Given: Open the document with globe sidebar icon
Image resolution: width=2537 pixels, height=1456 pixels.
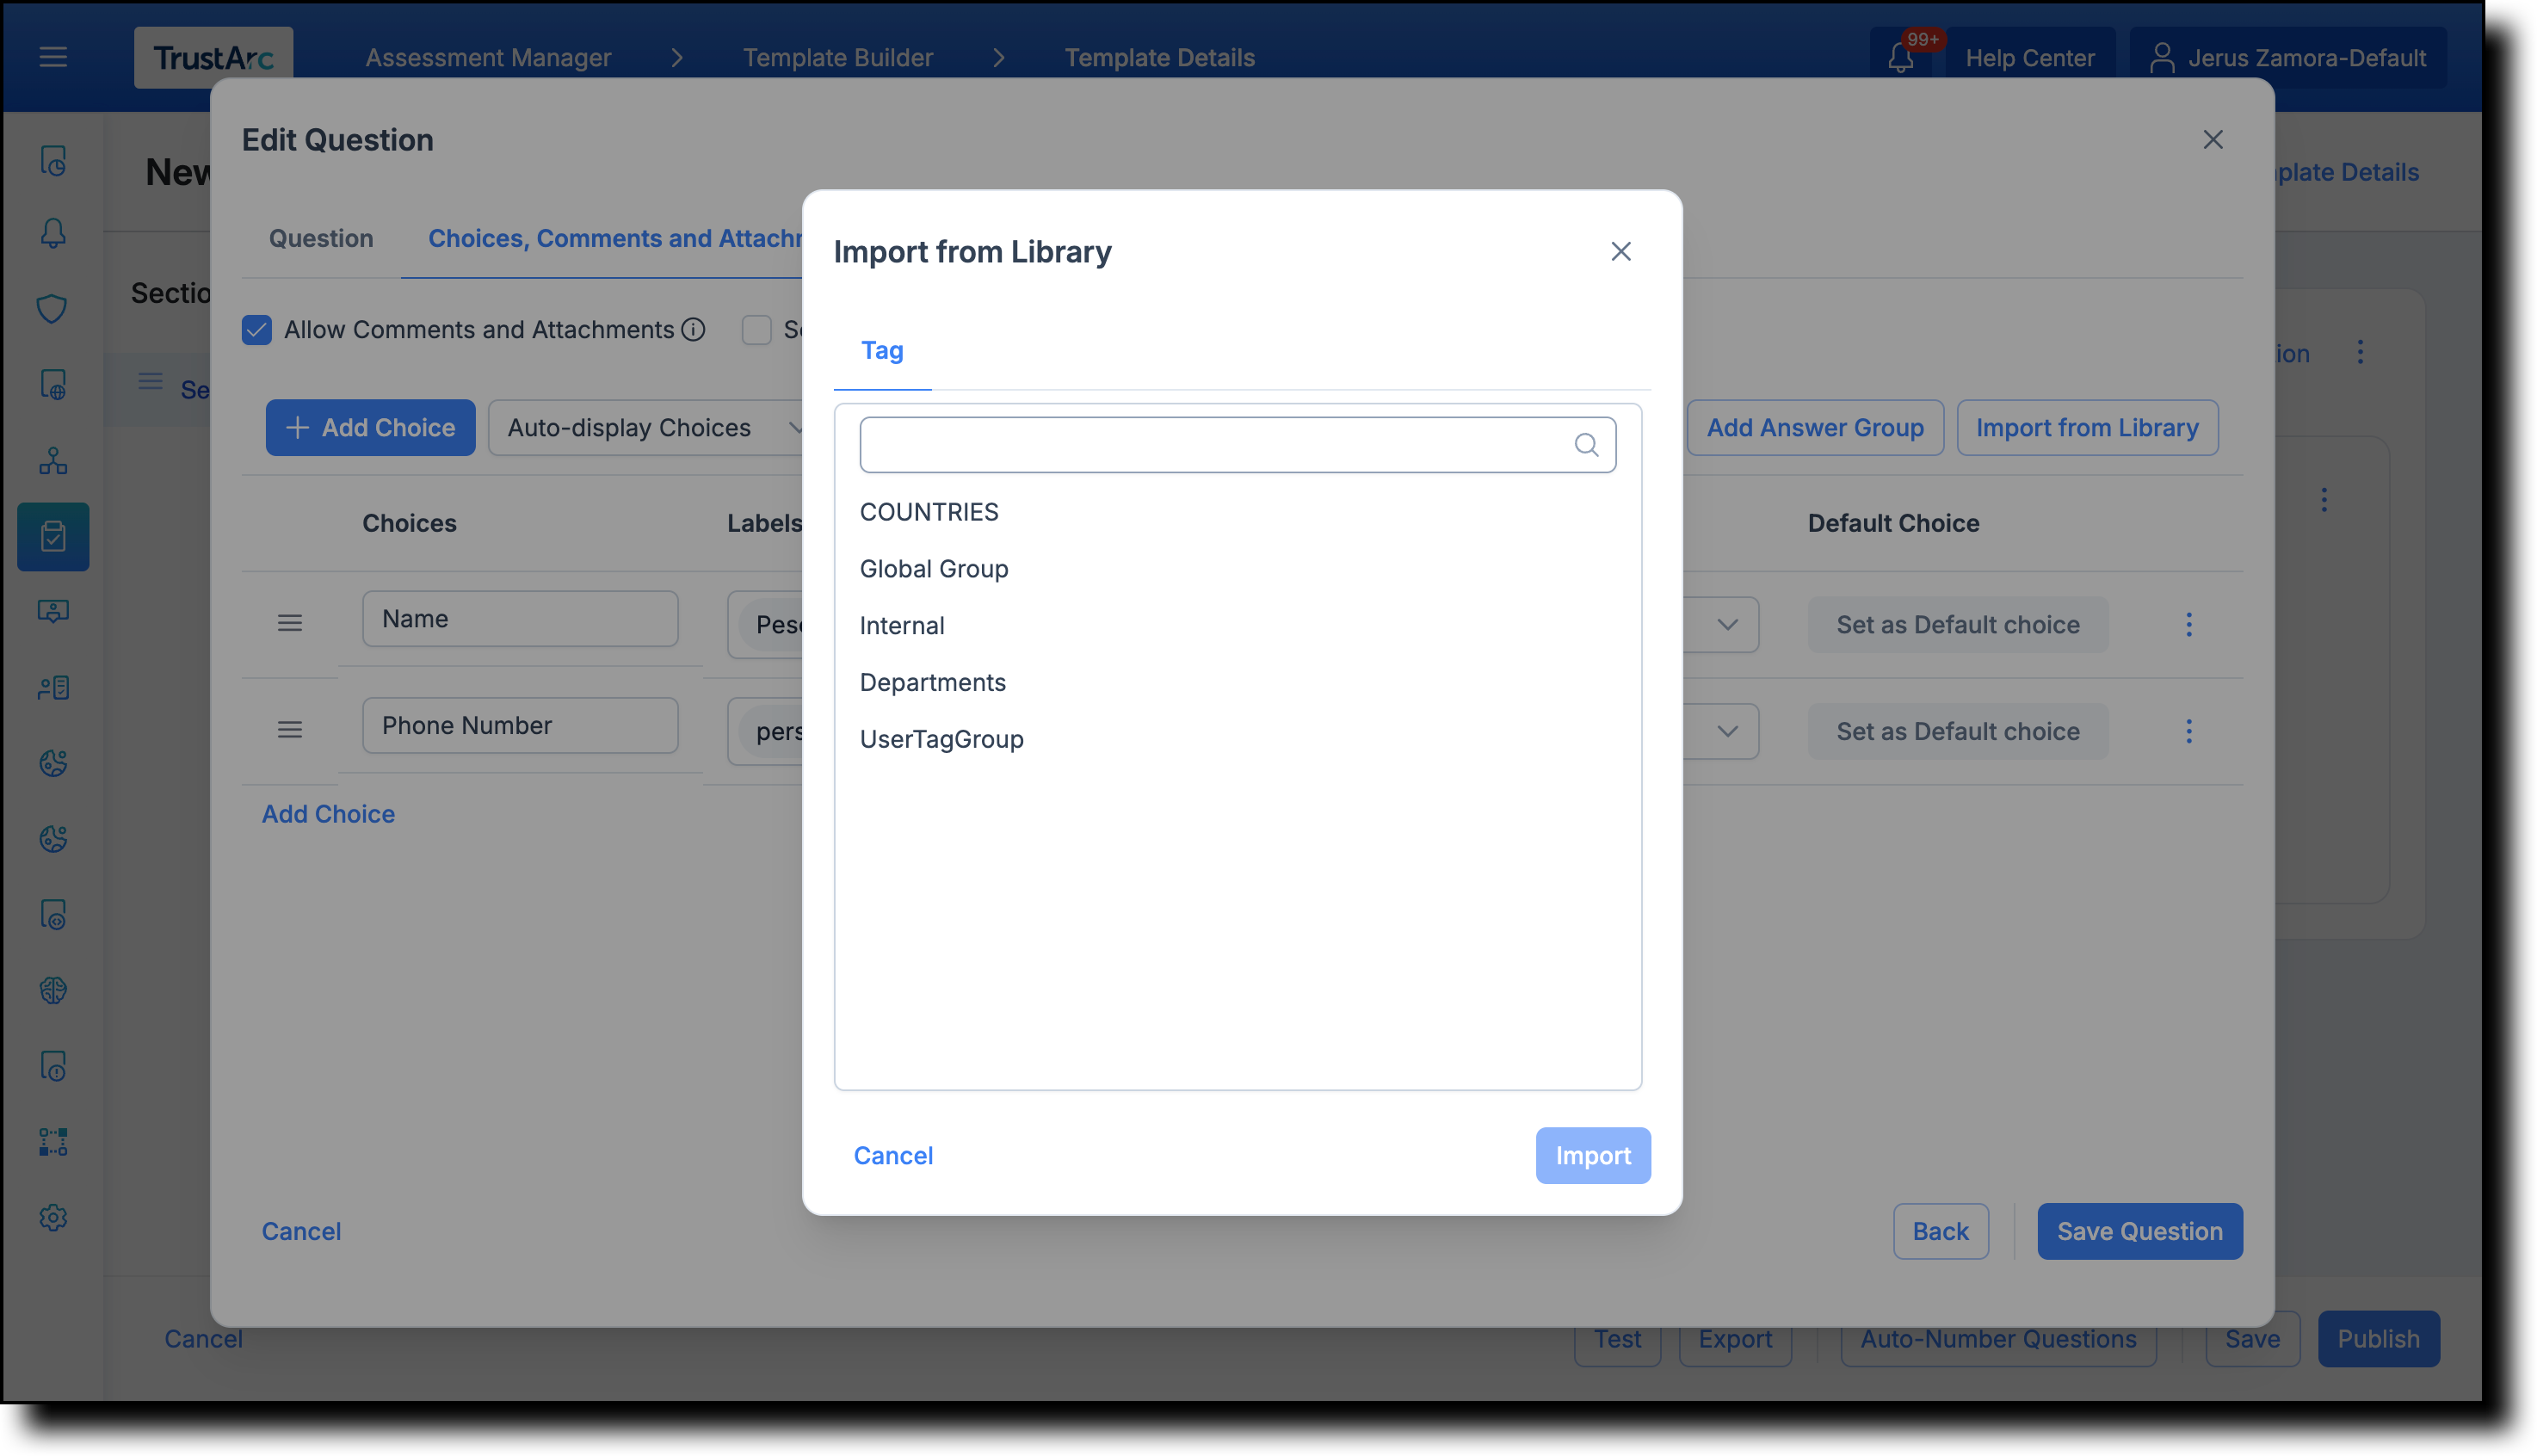Looking at the screenshot, I should (53, 384).
